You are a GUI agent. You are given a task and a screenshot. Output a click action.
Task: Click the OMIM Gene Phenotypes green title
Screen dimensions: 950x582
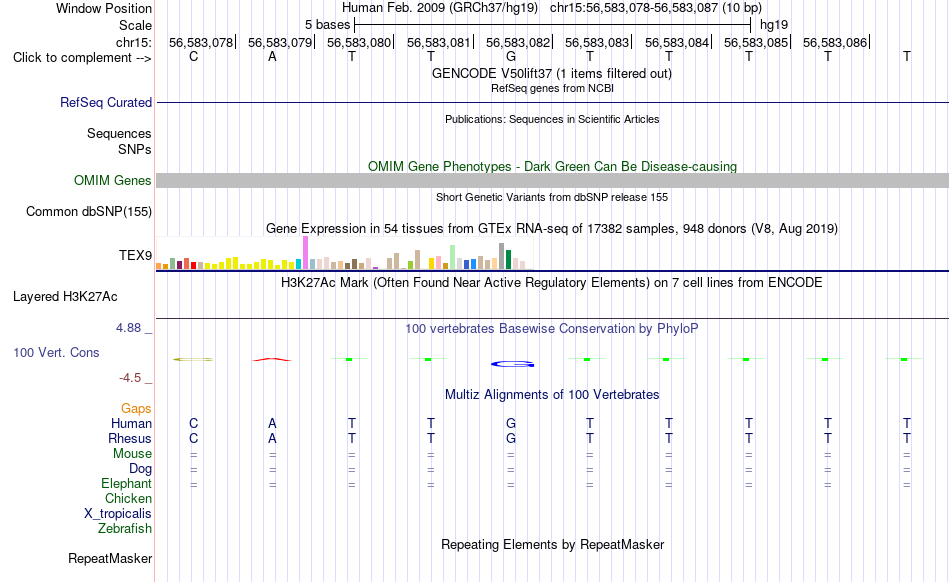tap(552, 167)
